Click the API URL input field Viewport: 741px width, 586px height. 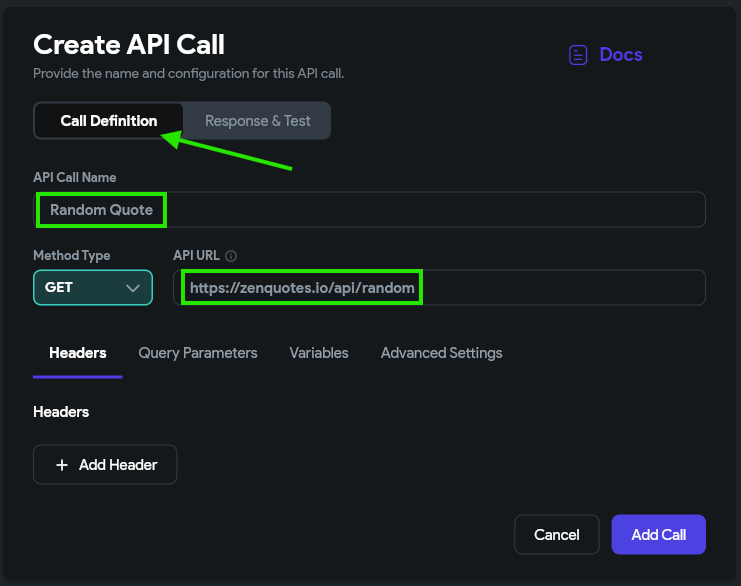pyautogui.click(x=439, y=287)
